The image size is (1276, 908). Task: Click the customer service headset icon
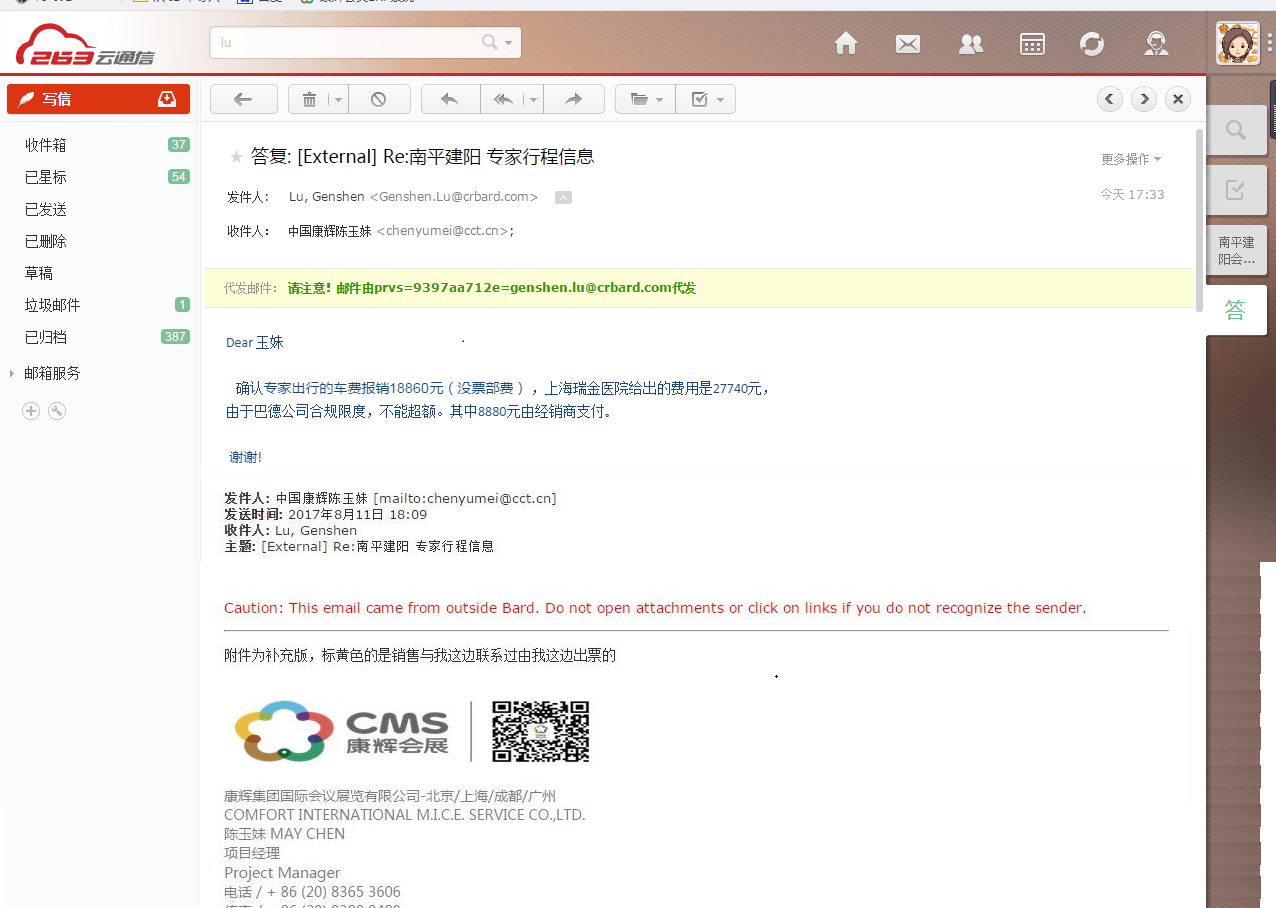[x=1156, y=44]
